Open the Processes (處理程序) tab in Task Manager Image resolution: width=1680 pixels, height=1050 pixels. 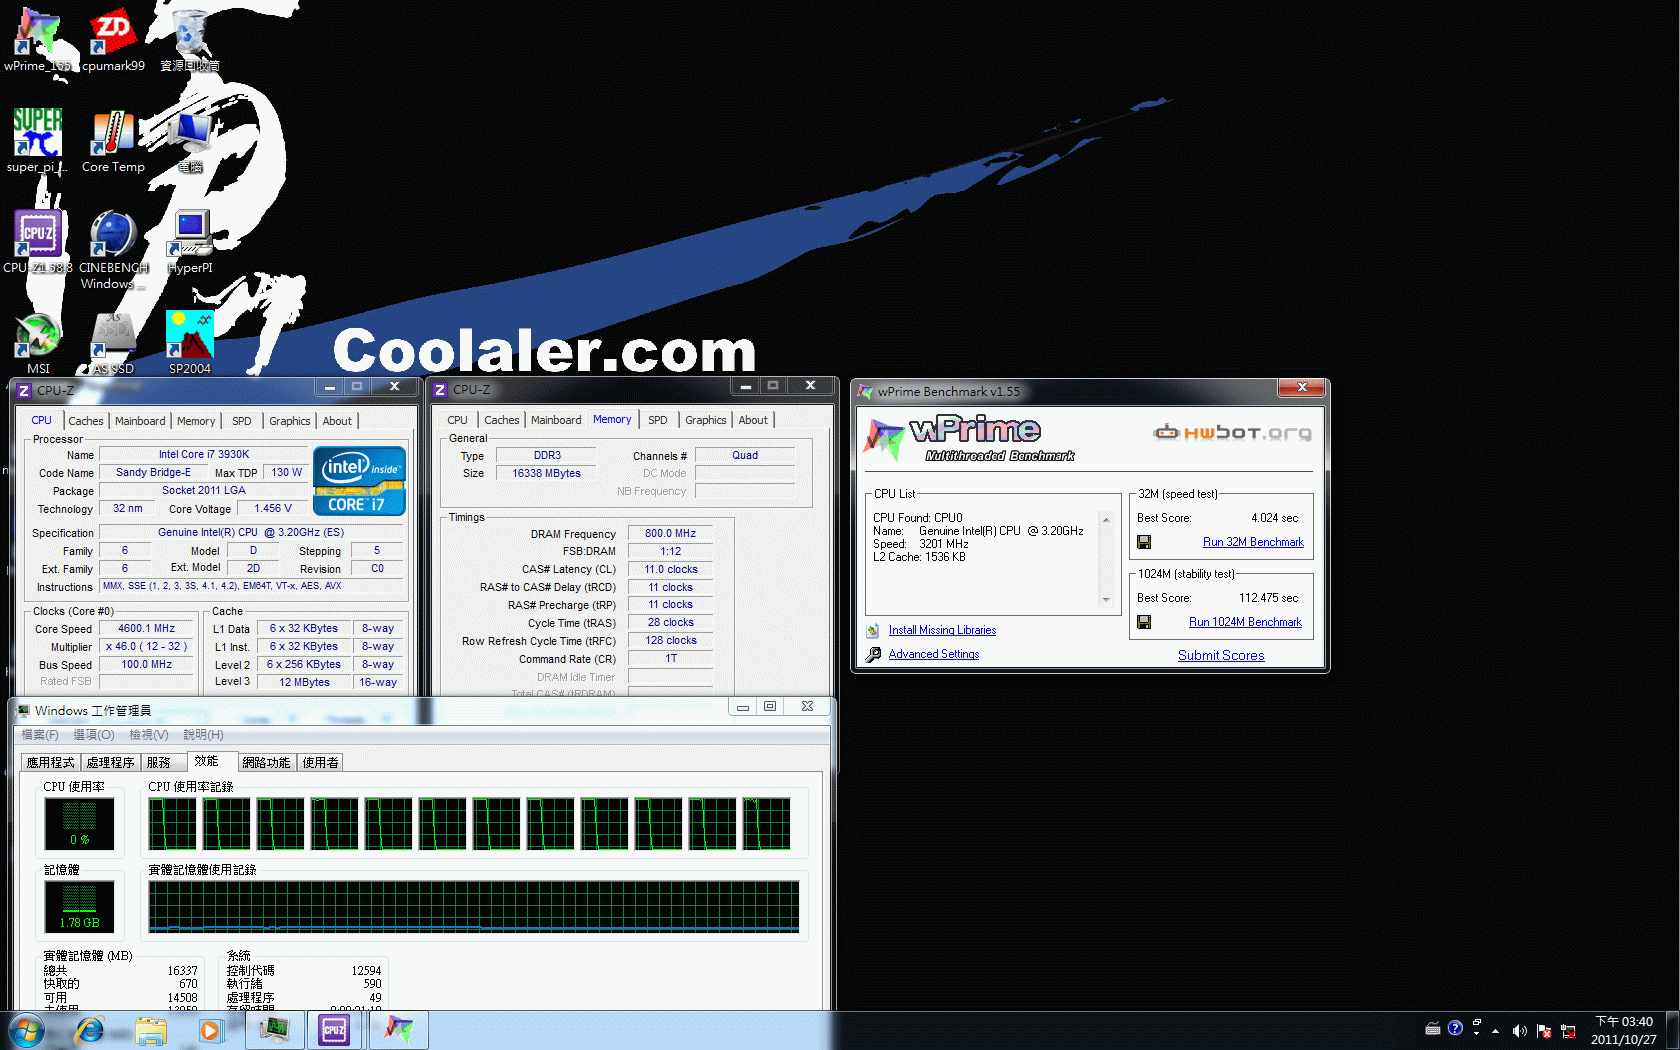(110, 762)
